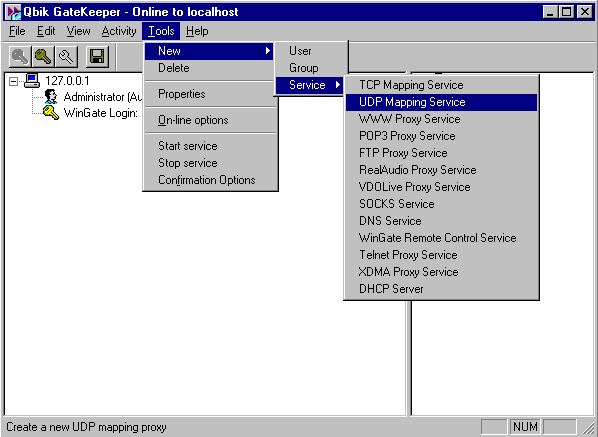This screenshot has width=598, height=437.
Task: Select the WinGate Login key icon
Action: (x=51, y=113)
